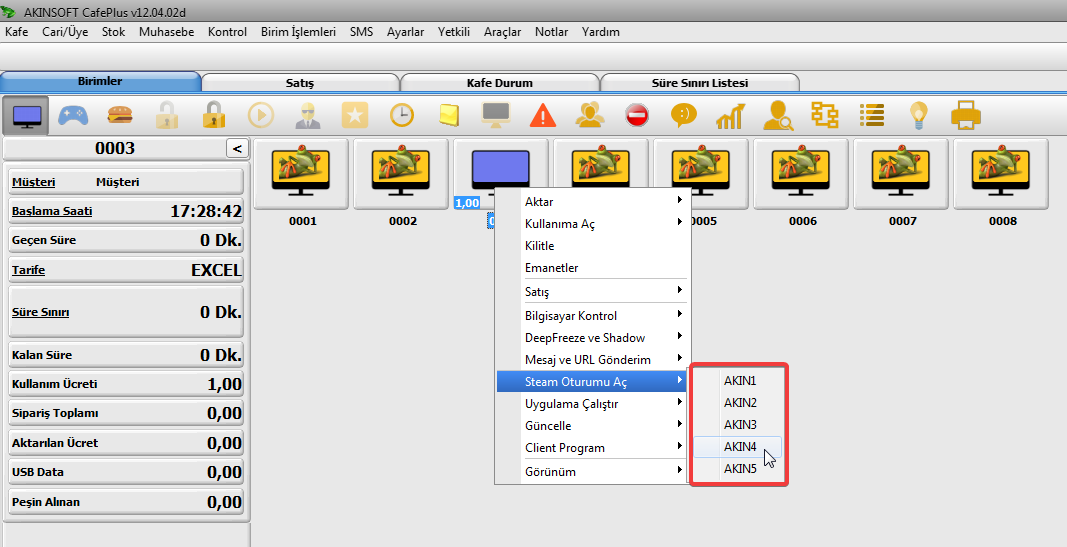Viewport: 1067px width, 547px height.
Task: Click the hierarchy tree icon
Action: 825,116
